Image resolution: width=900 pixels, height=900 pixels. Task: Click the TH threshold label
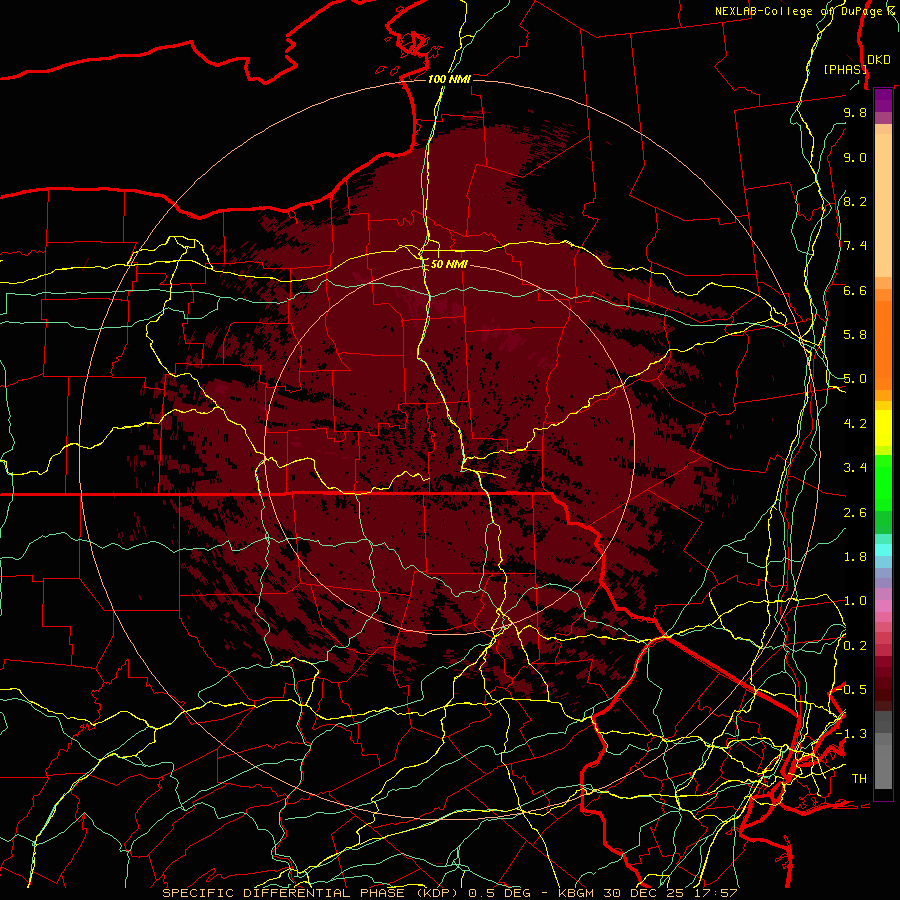[859, 779]
